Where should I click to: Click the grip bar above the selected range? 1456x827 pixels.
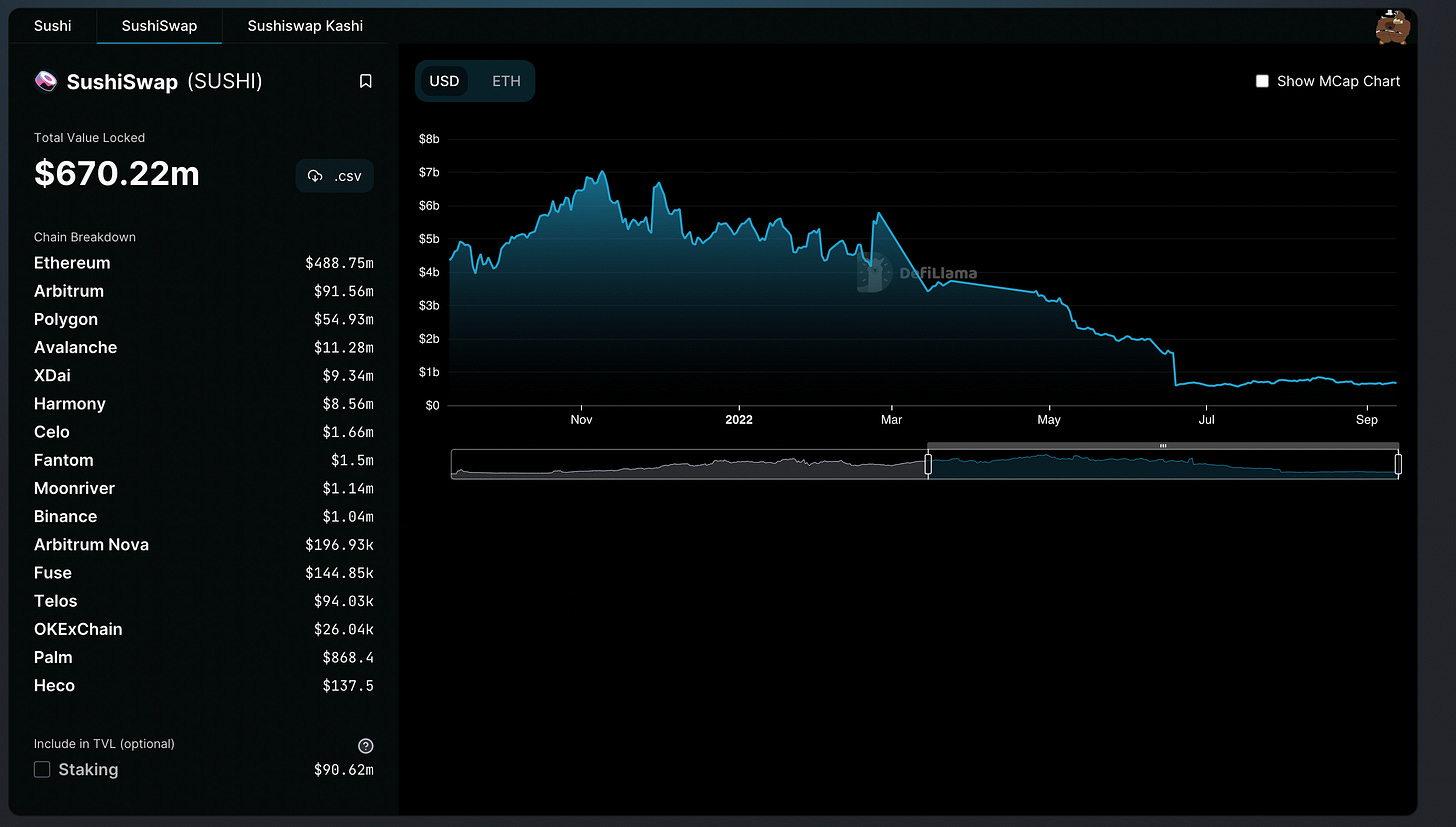[1163, 446]
